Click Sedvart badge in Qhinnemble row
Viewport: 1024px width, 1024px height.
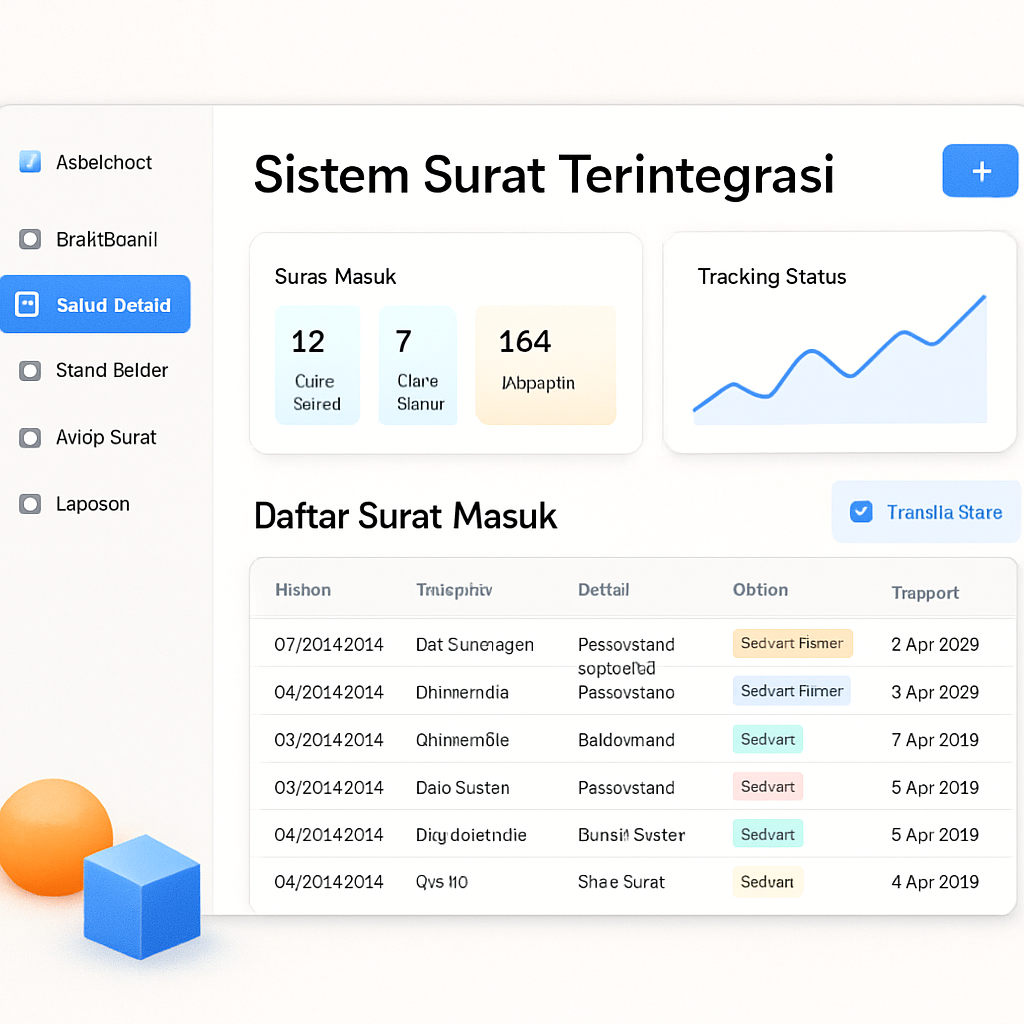[x=767, y=739]
